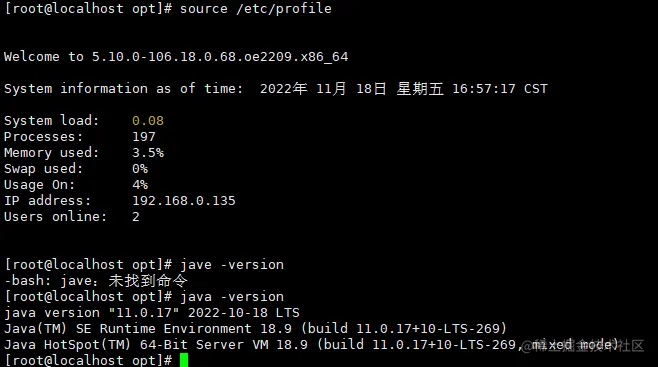Click the 'System load:' label
The image size is (658, 367).
[x=52, y=121]
